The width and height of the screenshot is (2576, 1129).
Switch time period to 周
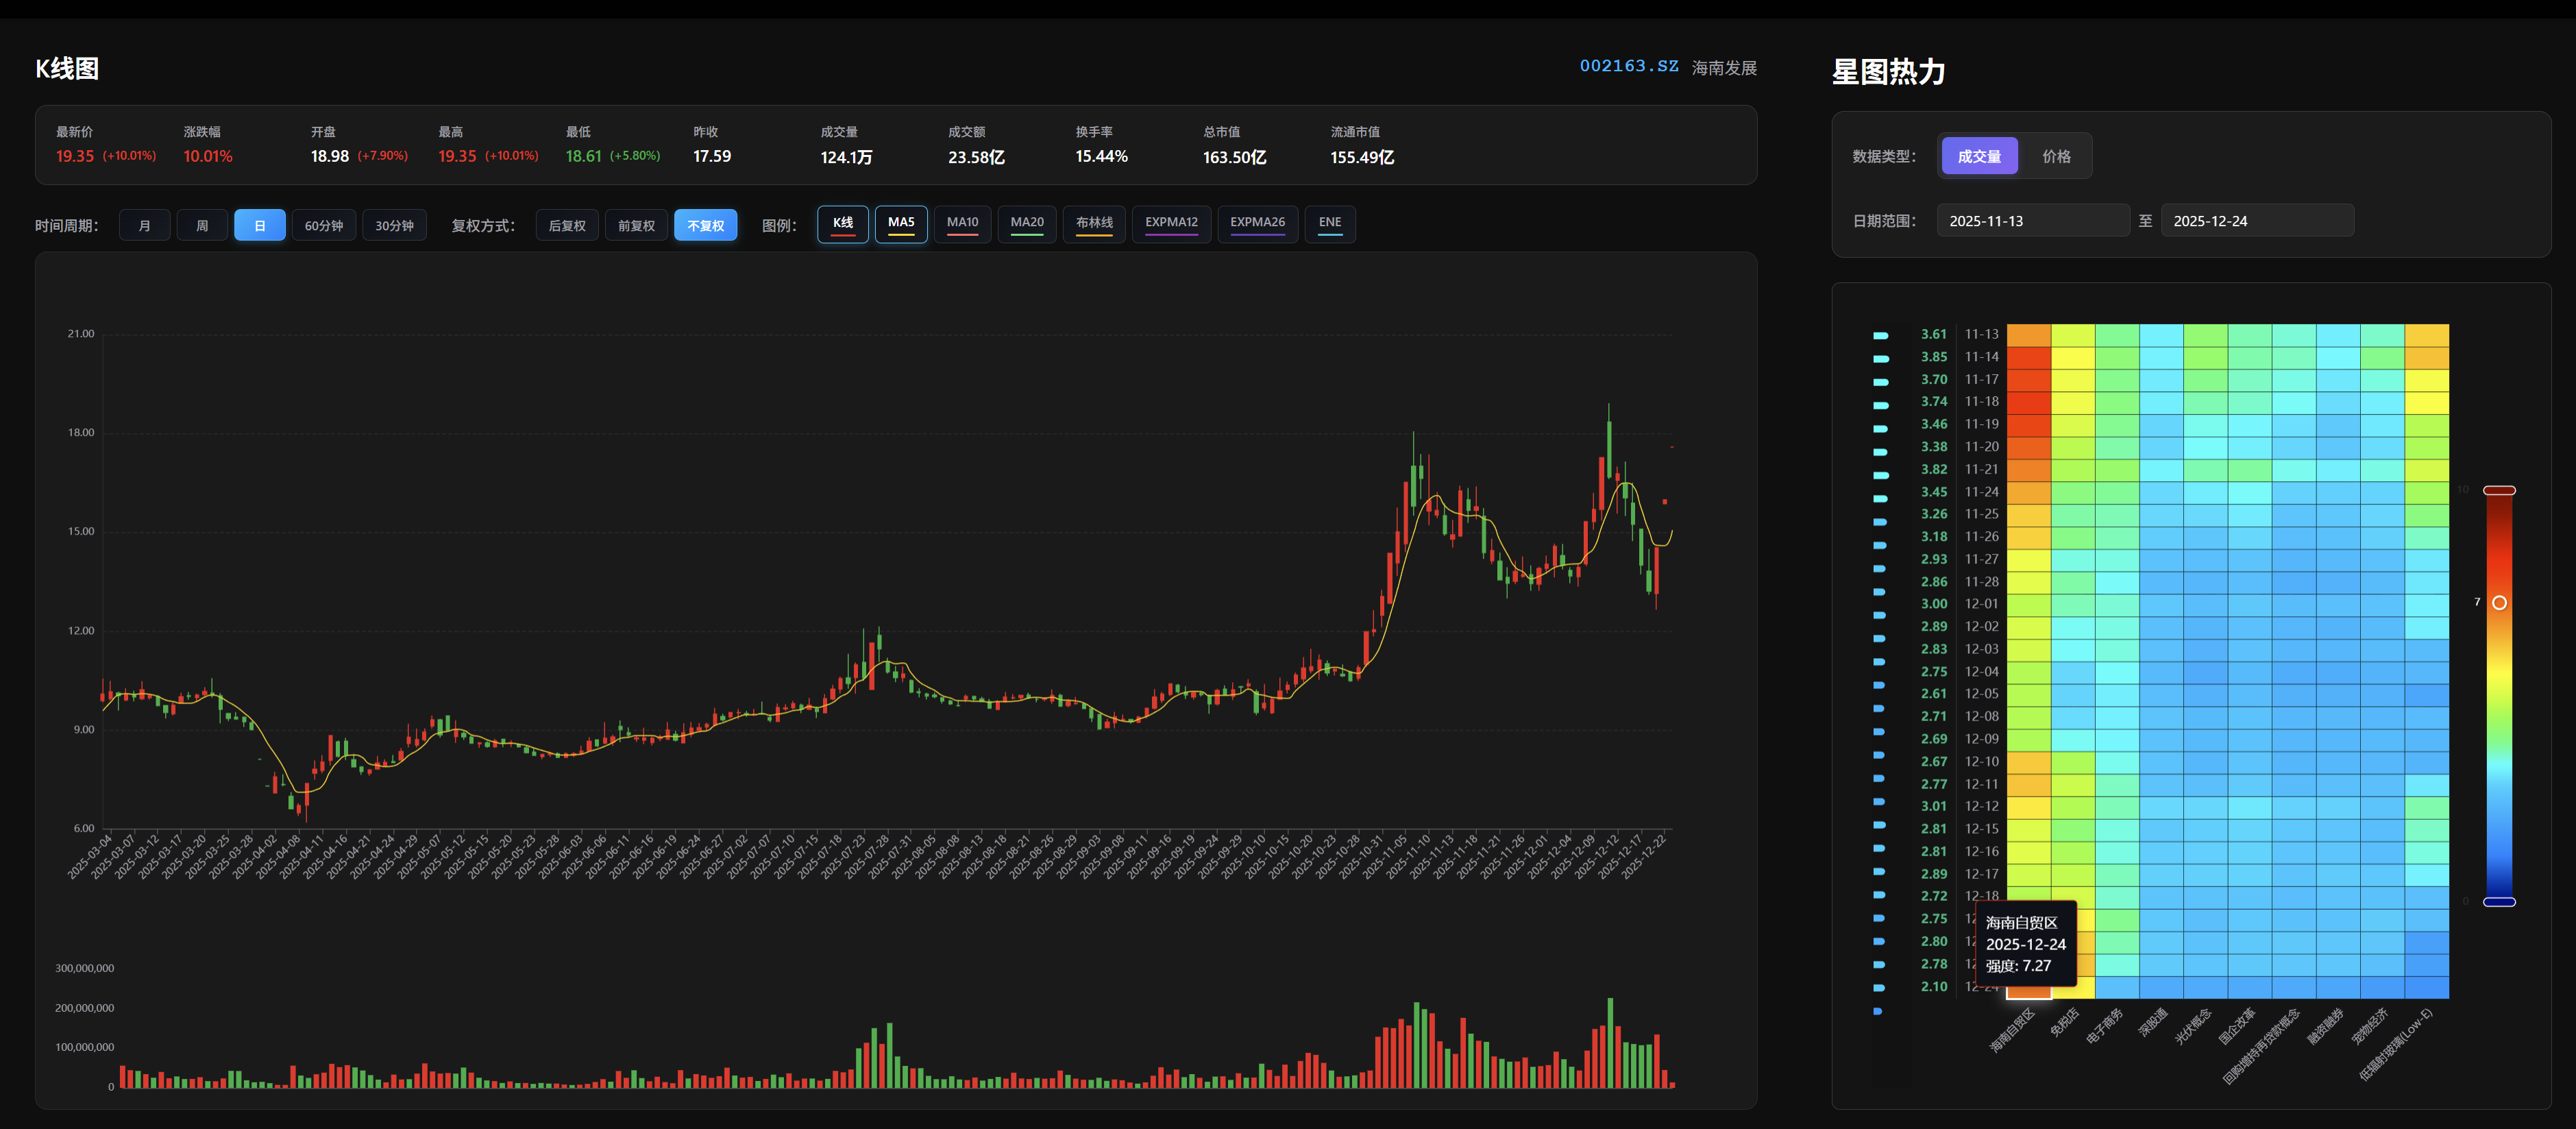(202, 225)
